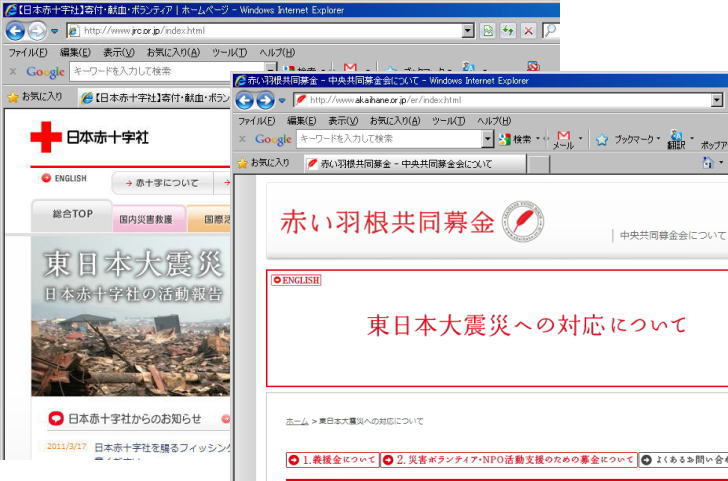Click the Gmail メール toolbar icon

[564, 138]
